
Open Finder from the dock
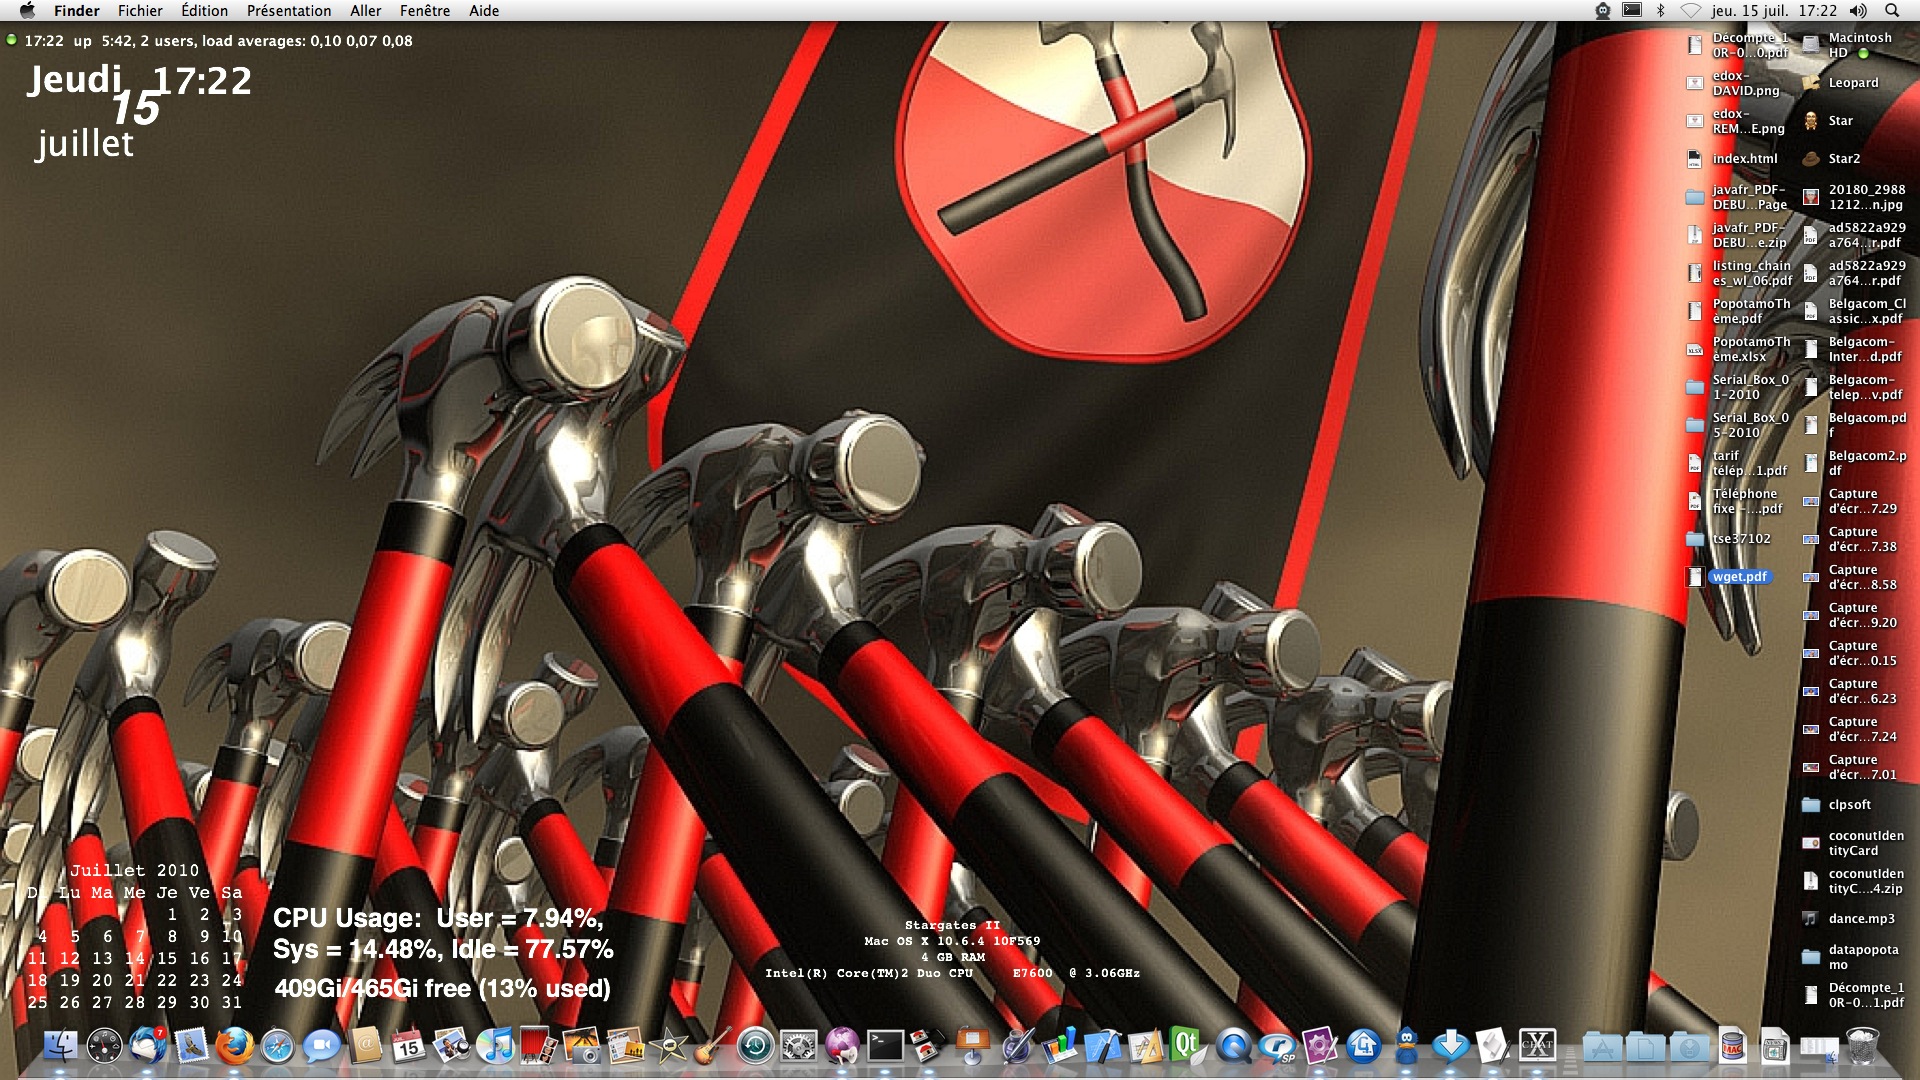[x=61, y=1046]
